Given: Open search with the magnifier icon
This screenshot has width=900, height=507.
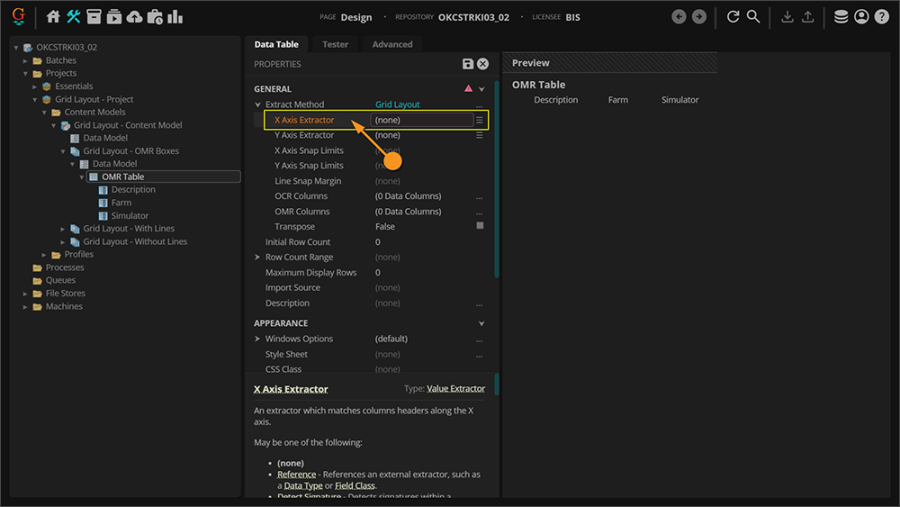Looking at the screenshot, I should [754, 17].
